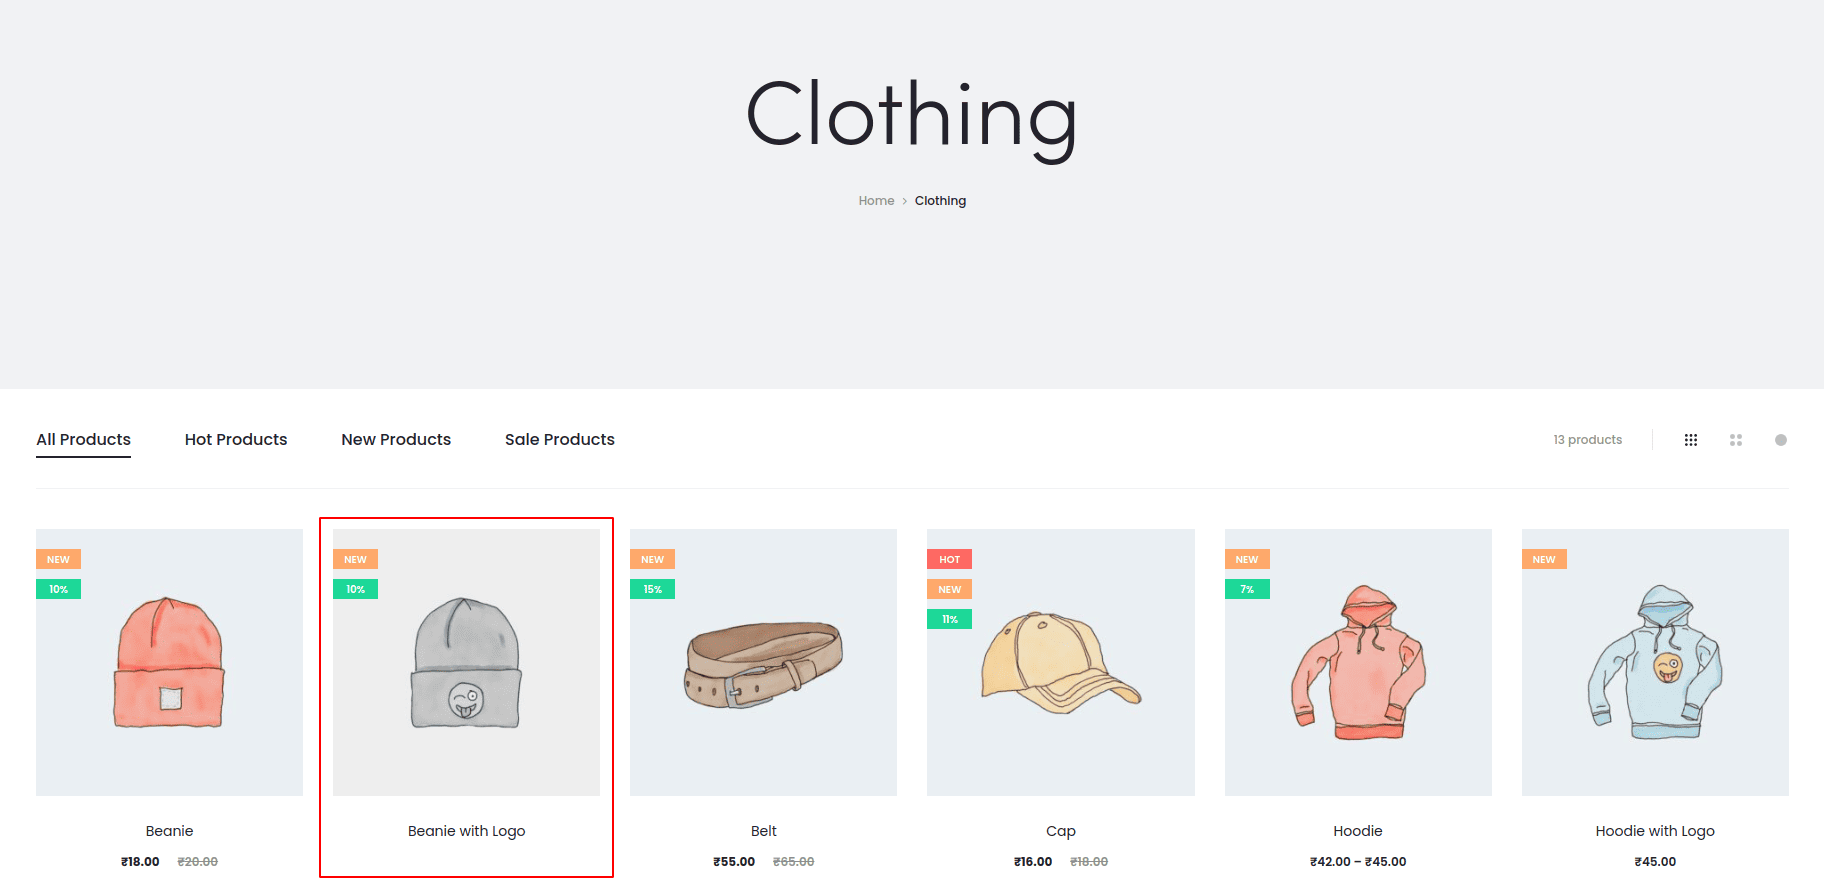The height and width of the screenshot is (891, 1824).
Task: Open the Hoodie with Logo title link
Action: [1654, 831]
